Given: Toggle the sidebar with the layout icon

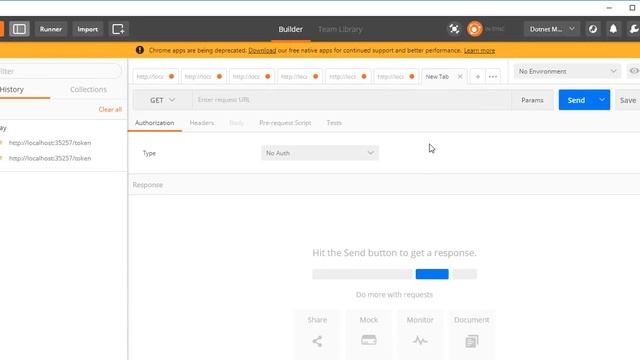Looking at the screenshot, I should 19,29.
